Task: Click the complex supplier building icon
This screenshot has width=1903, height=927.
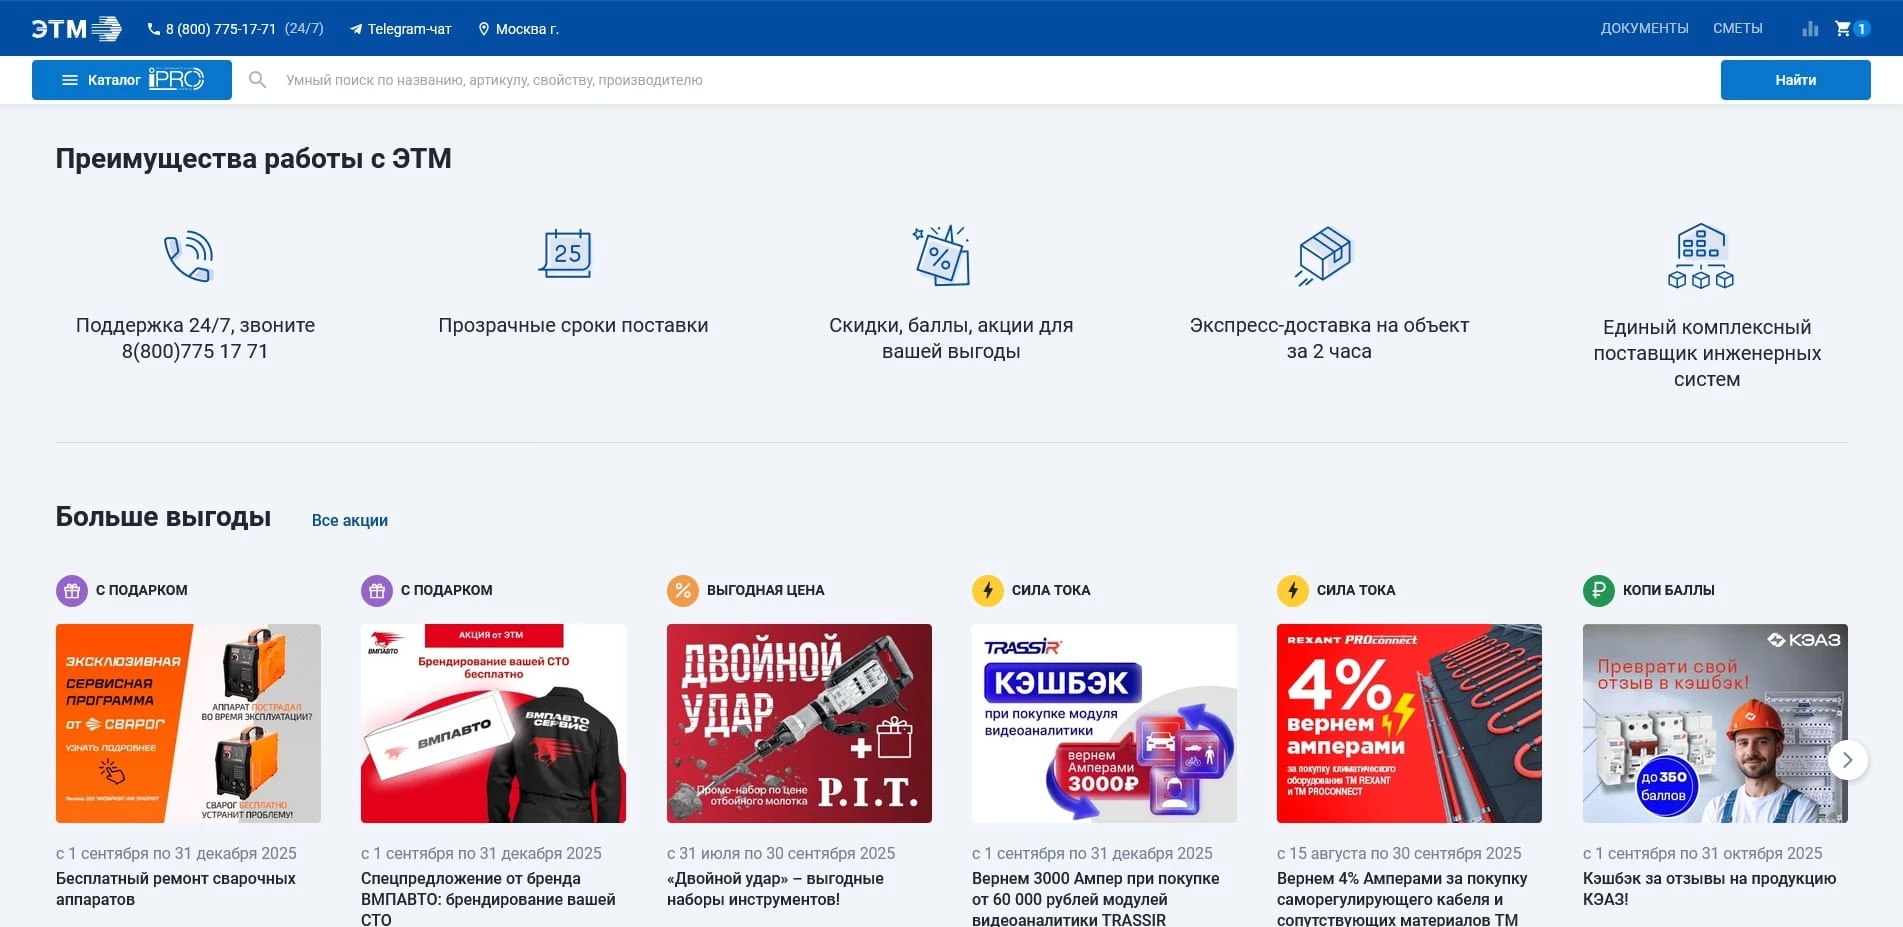Action: (x=1700, y=256)
